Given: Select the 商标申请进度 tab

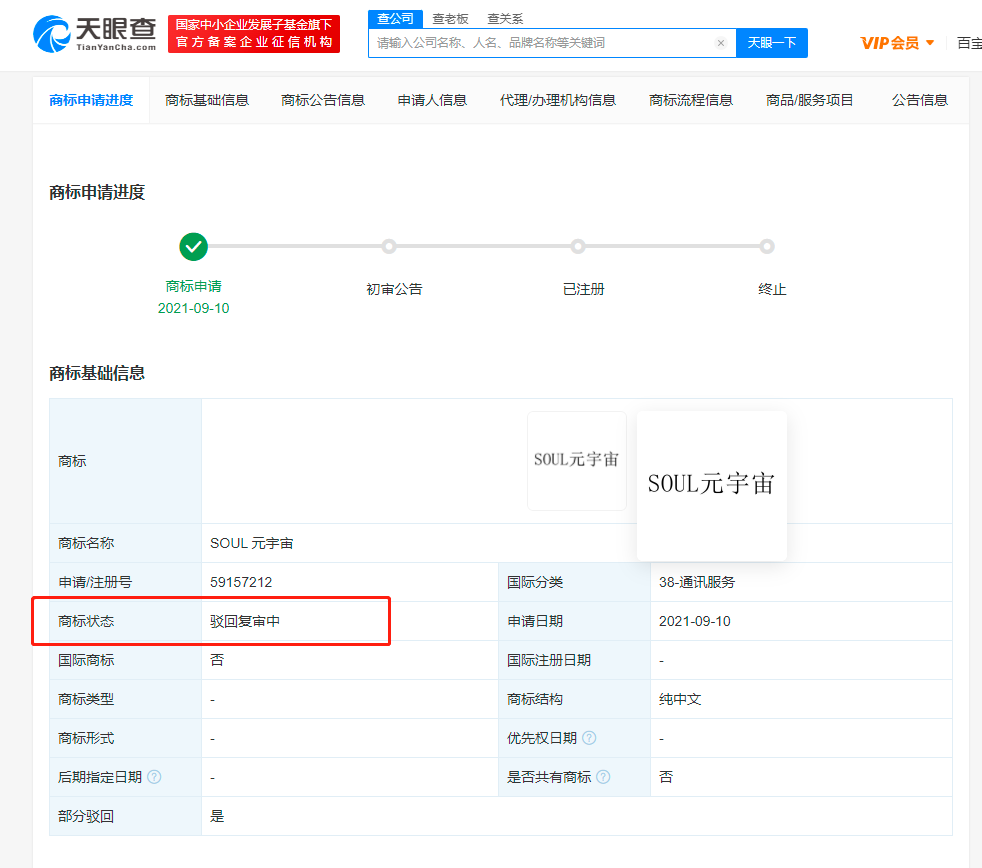Looking at the screenshot, I should [x=91, y=100].
